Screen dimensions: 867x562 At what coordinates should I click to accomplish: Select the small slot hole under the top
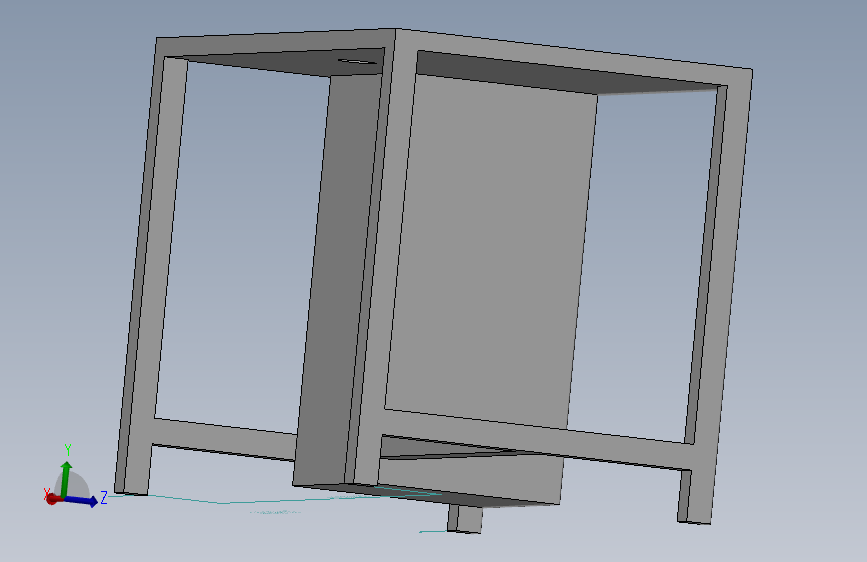[x=357, y=61]
